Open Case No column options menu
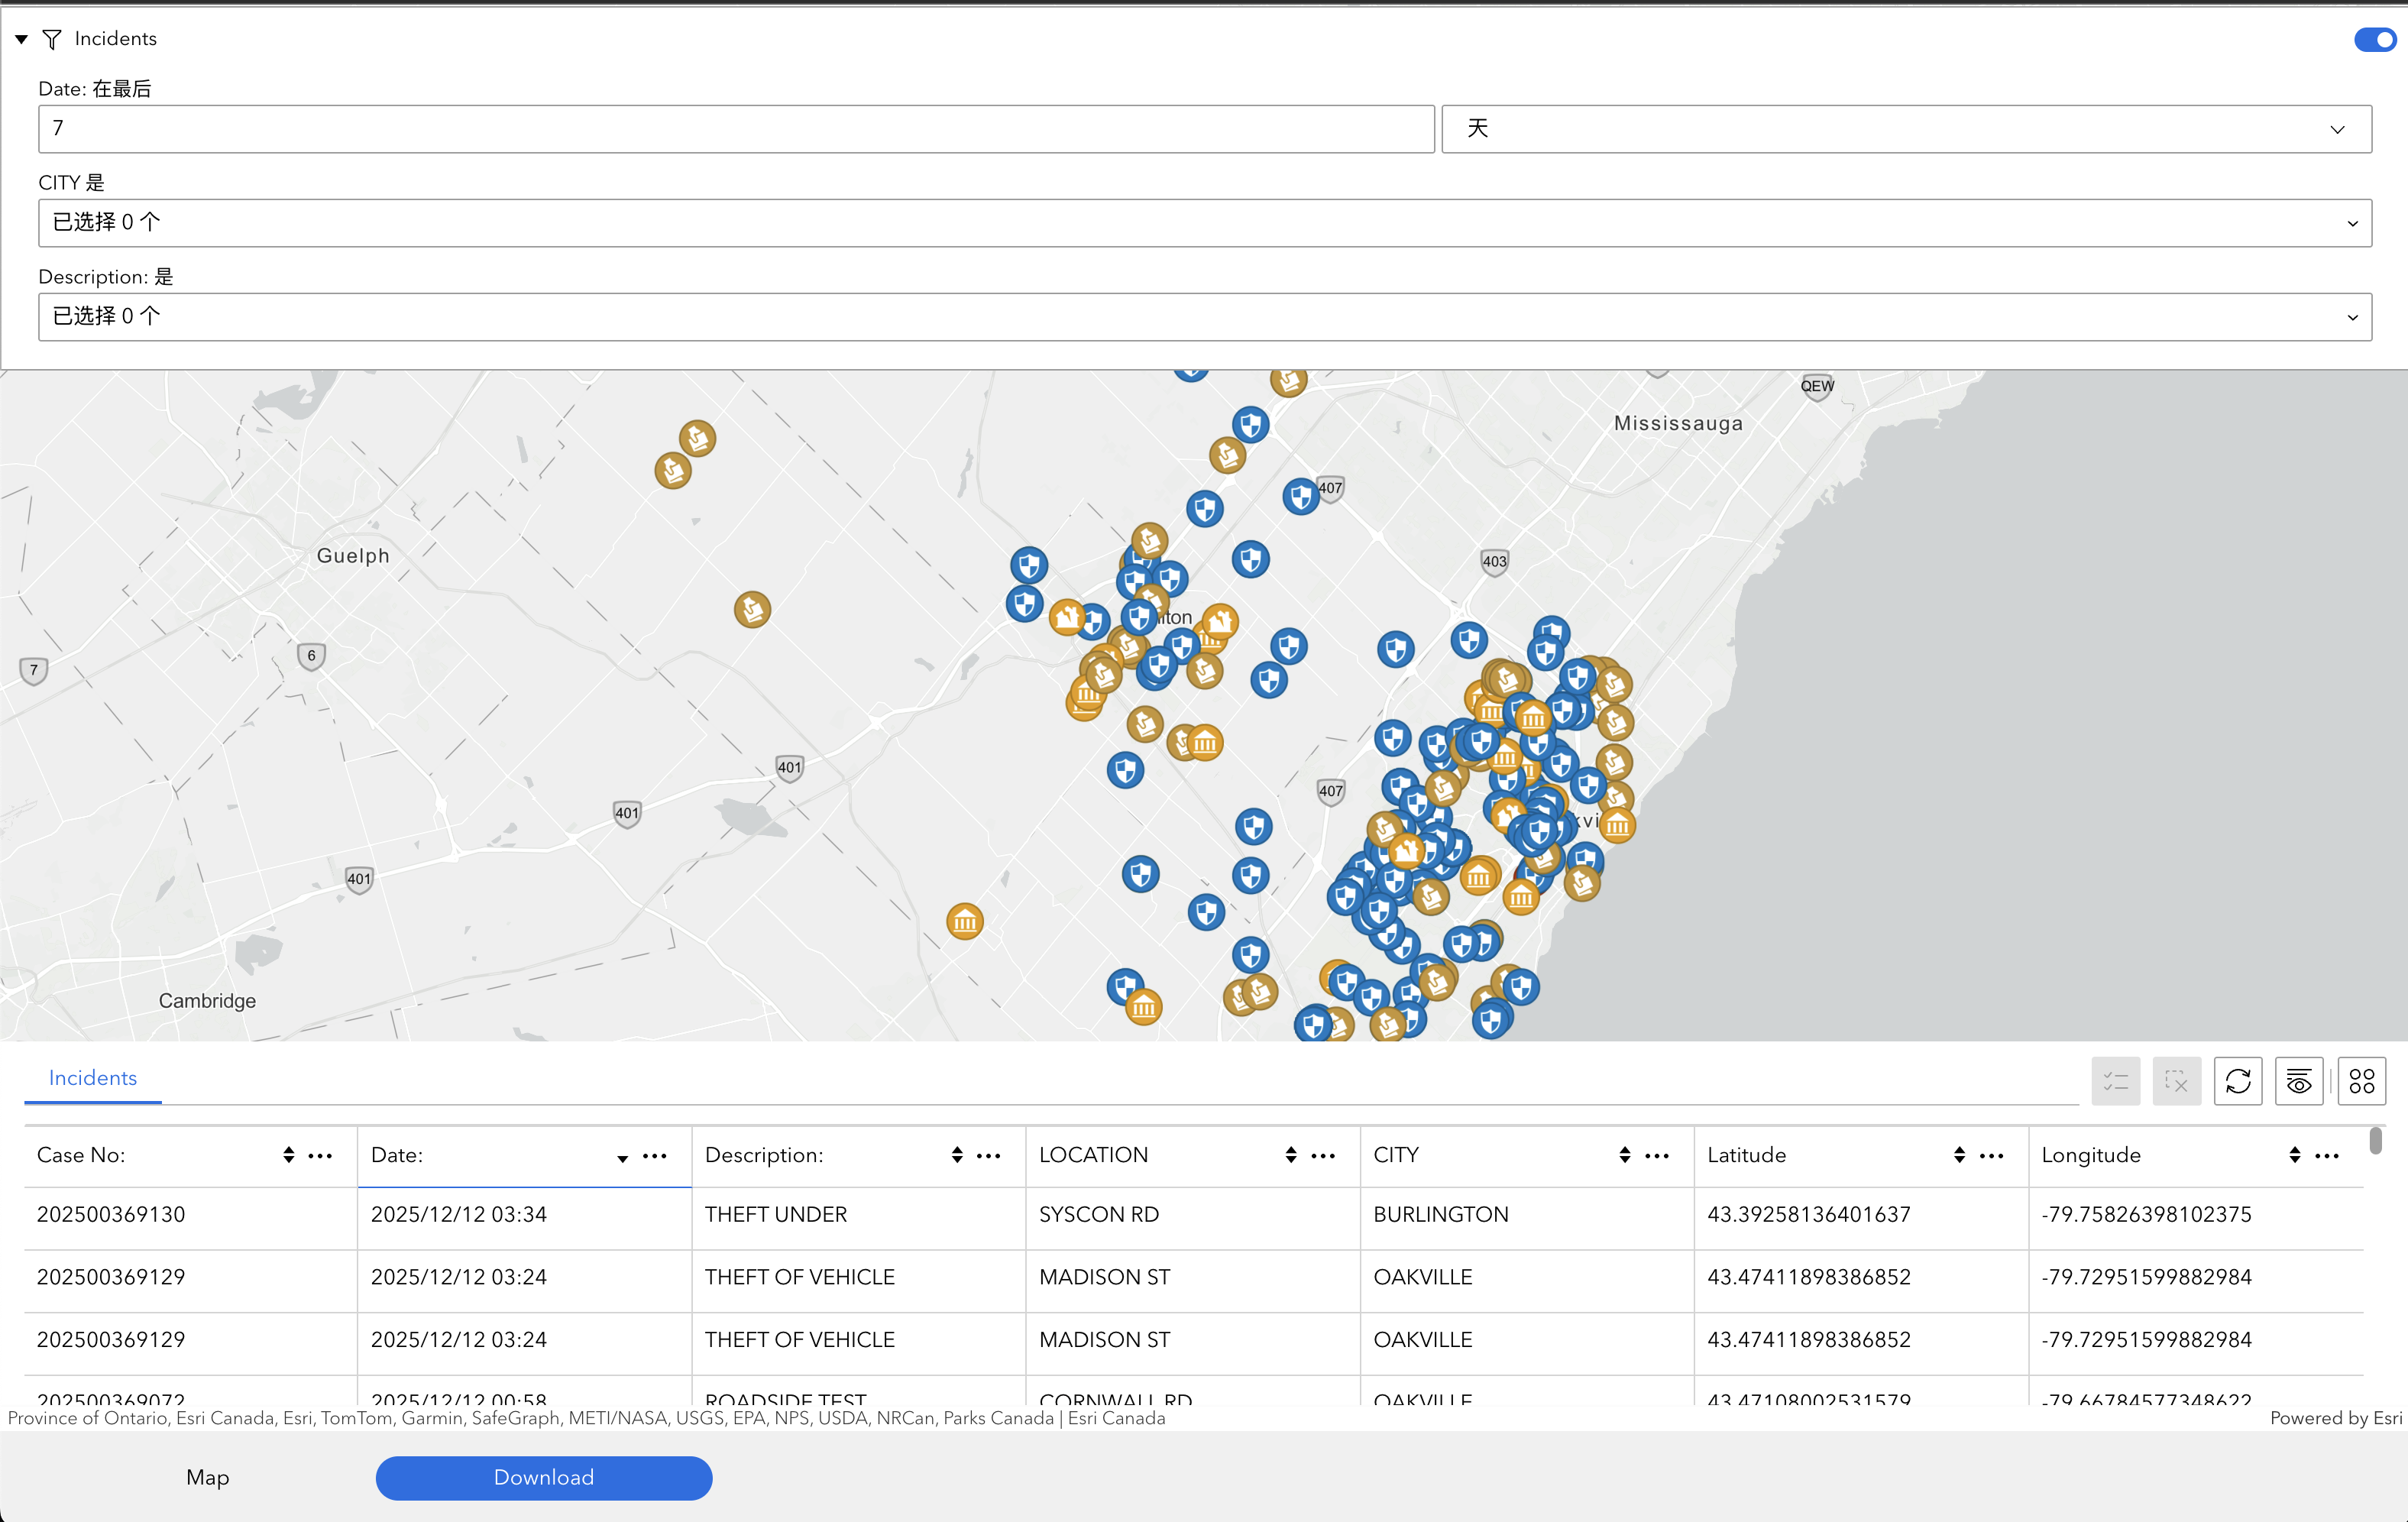Image resolution: width=2408 pixels, height=1522 pixels. (x=320, y=1155)
